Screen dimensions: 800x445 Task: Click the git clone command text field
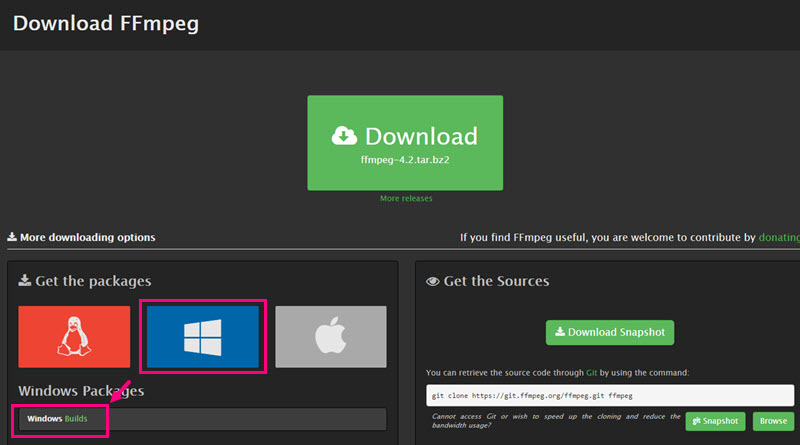[x=610, y=395]
